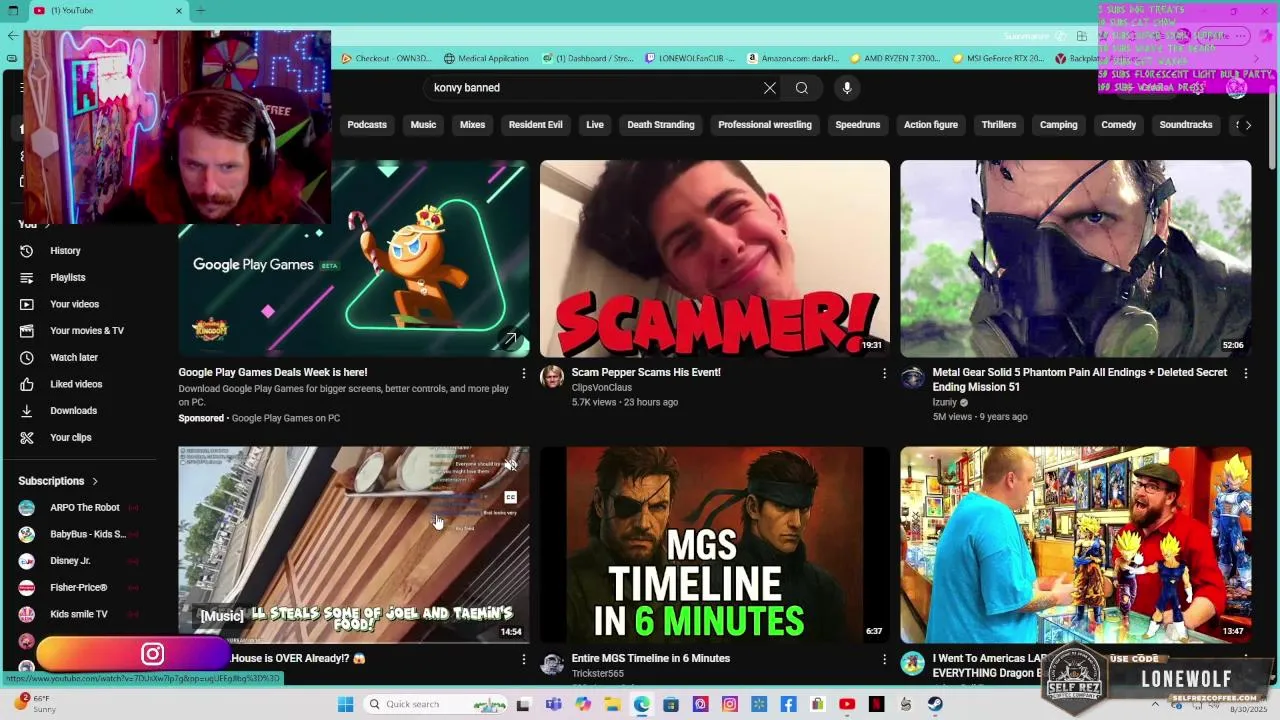This screenshot has width=1280, height=720.
Task: Open Scam Pepper Scams His Event title
Action: (646, 373)
